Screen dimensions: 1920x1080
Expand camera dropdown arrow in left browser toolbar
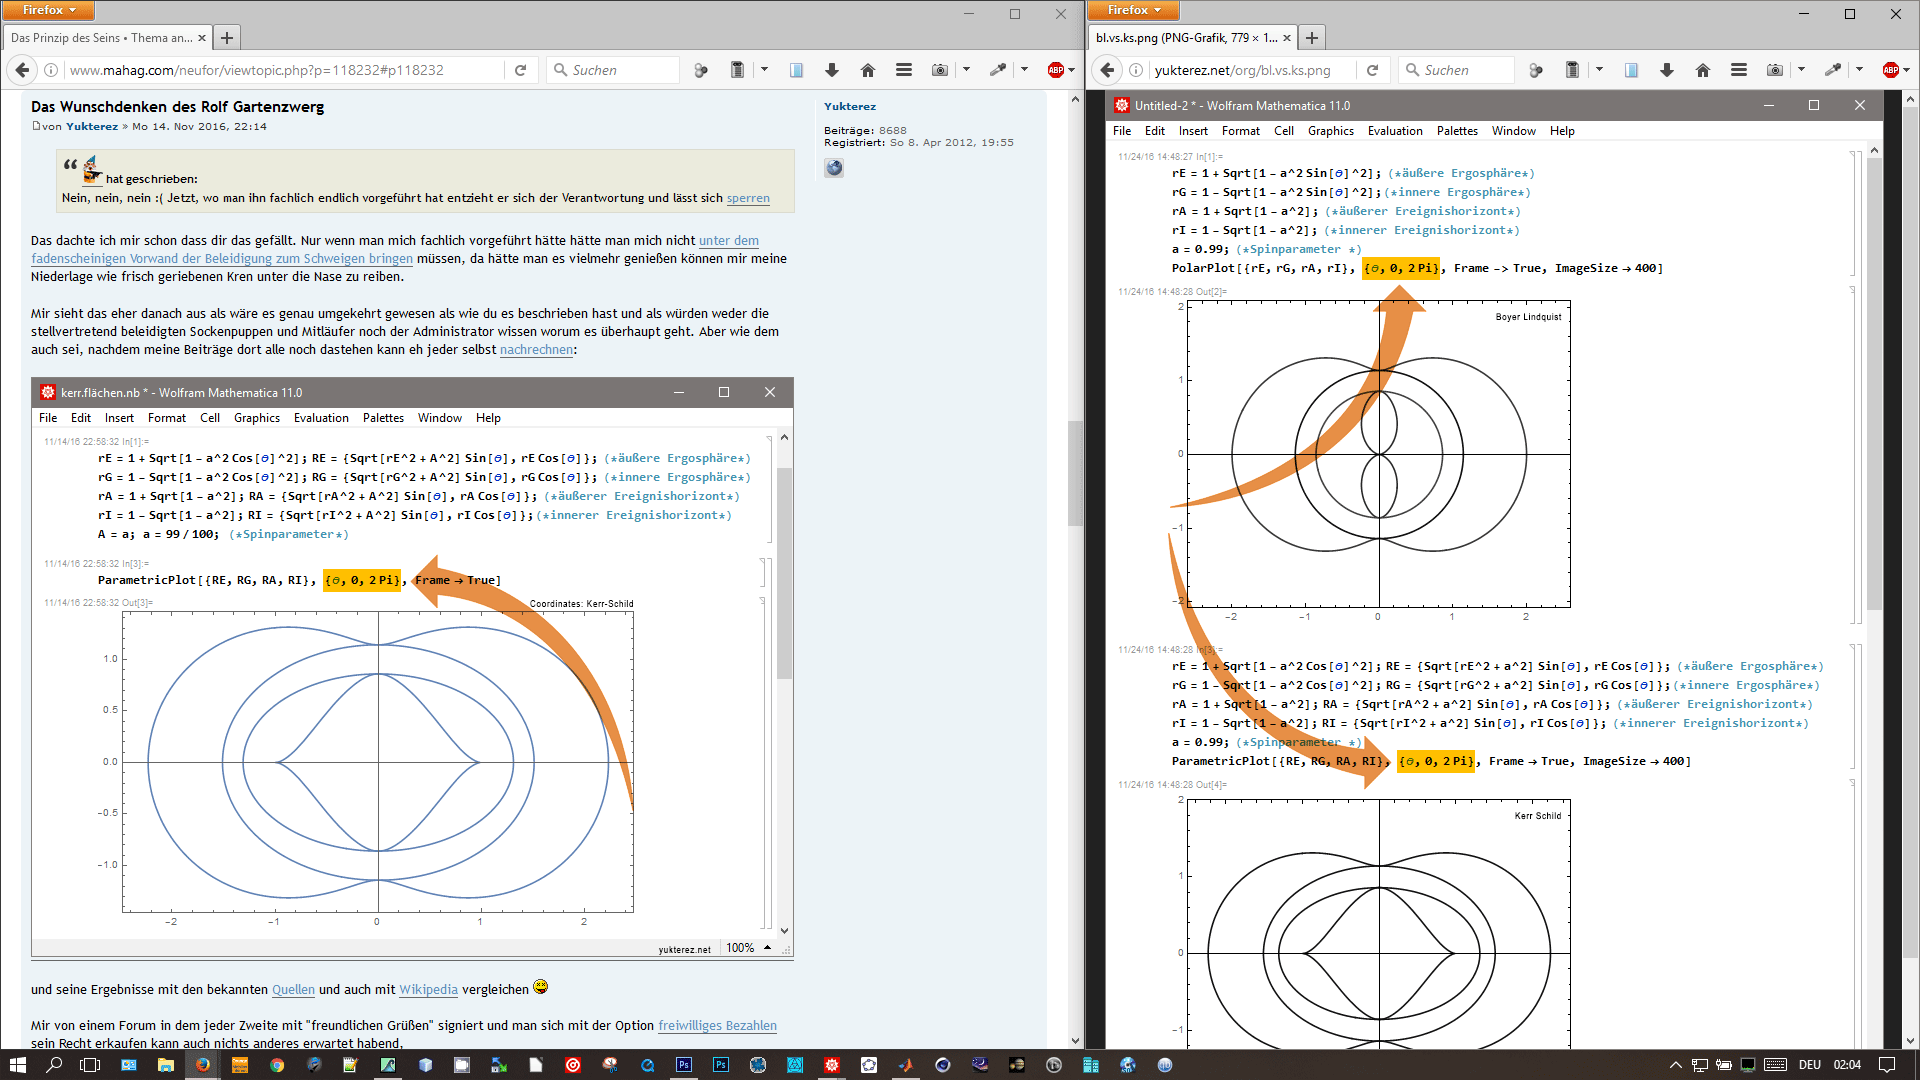(x=966, y=70)
